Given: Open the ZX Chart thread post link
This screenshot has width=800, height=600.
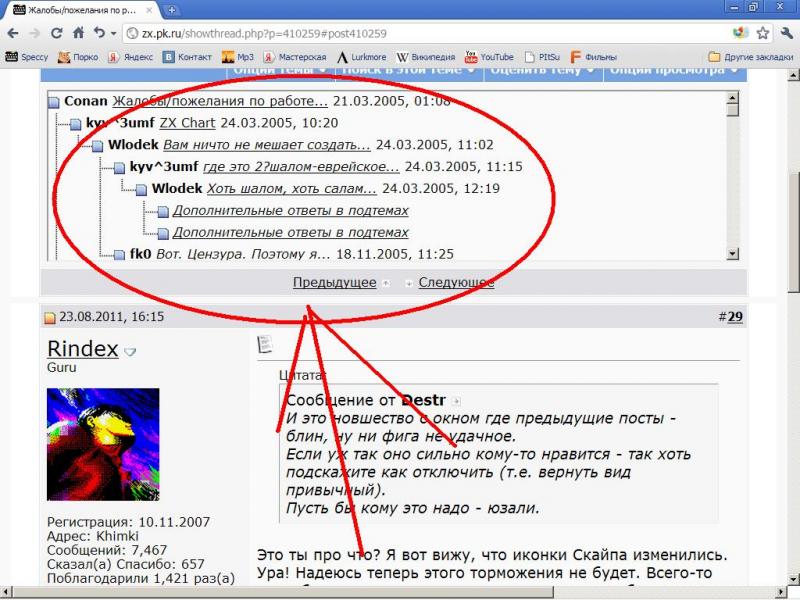Looking at the screenshot, I should 187,123.
